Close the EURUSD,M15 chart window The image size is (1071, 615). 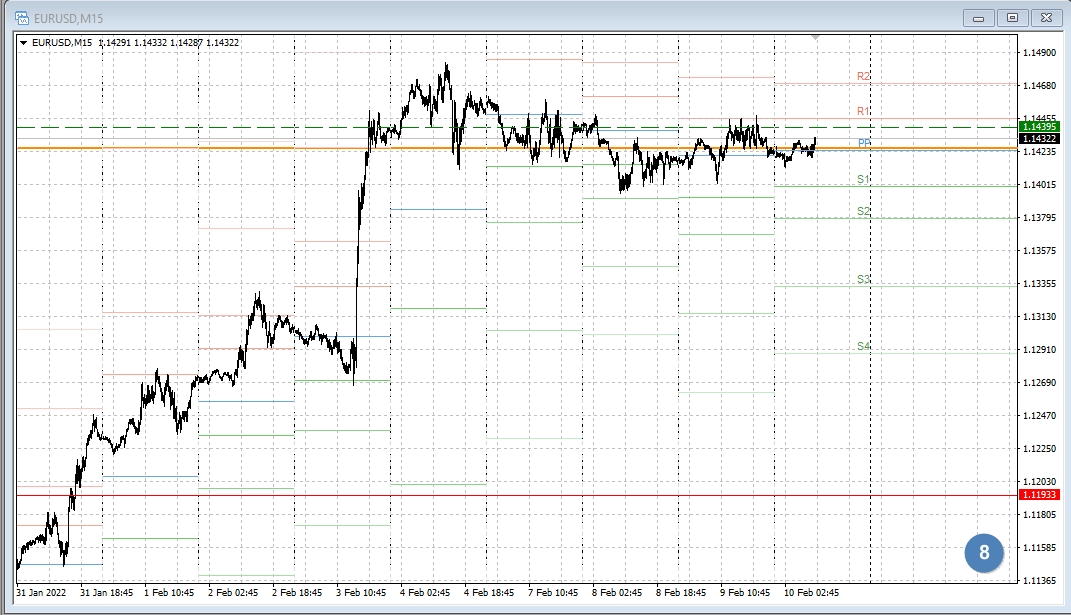1046,18
